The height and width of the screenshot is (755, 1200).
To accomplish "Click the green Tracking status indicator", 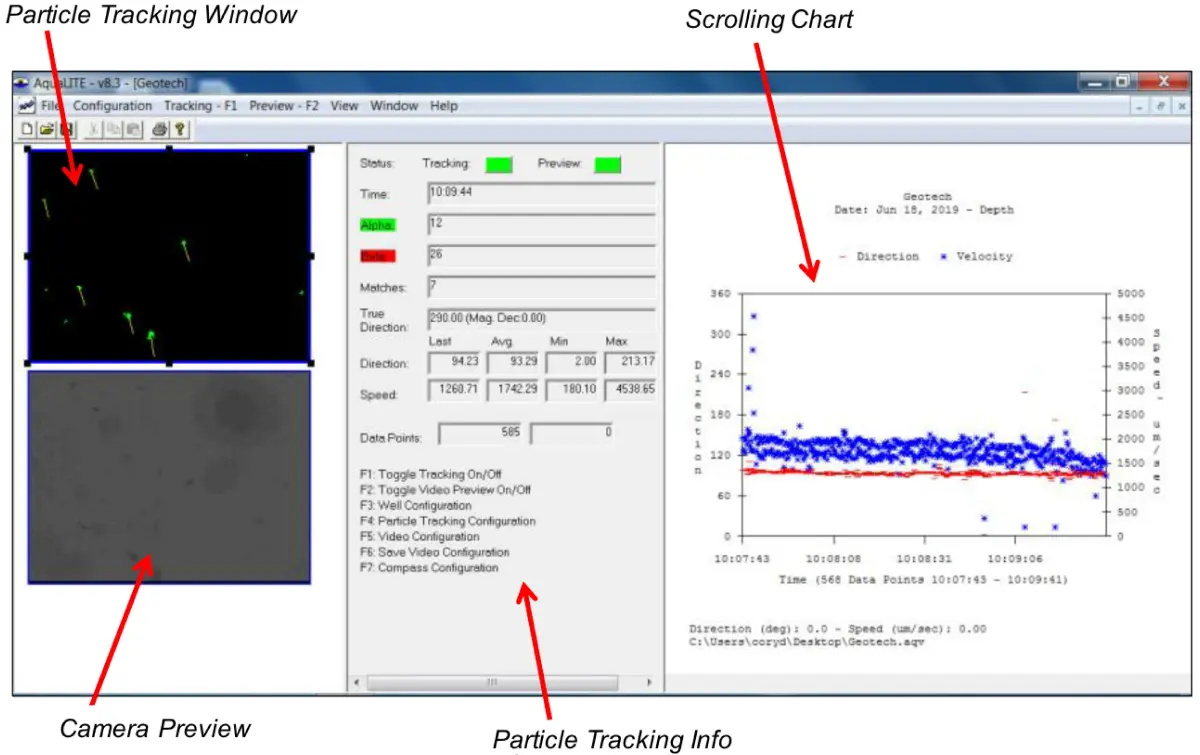I will click(x=498, y=164).
